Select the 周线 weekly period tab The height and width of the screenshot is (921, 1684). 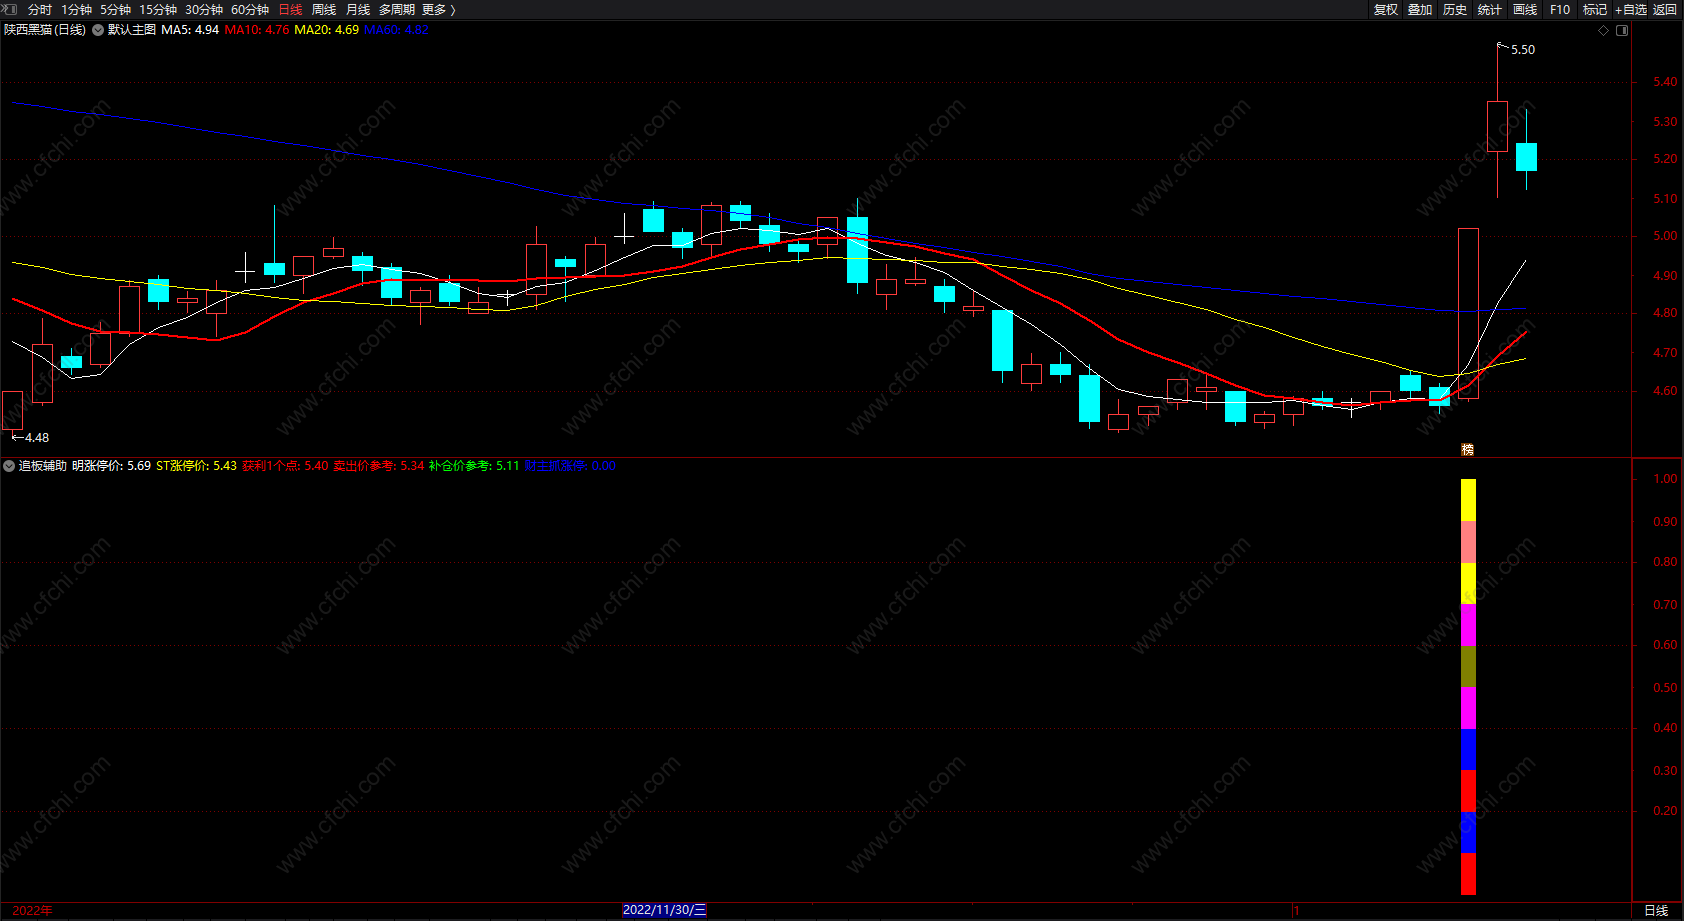[324, 9]
